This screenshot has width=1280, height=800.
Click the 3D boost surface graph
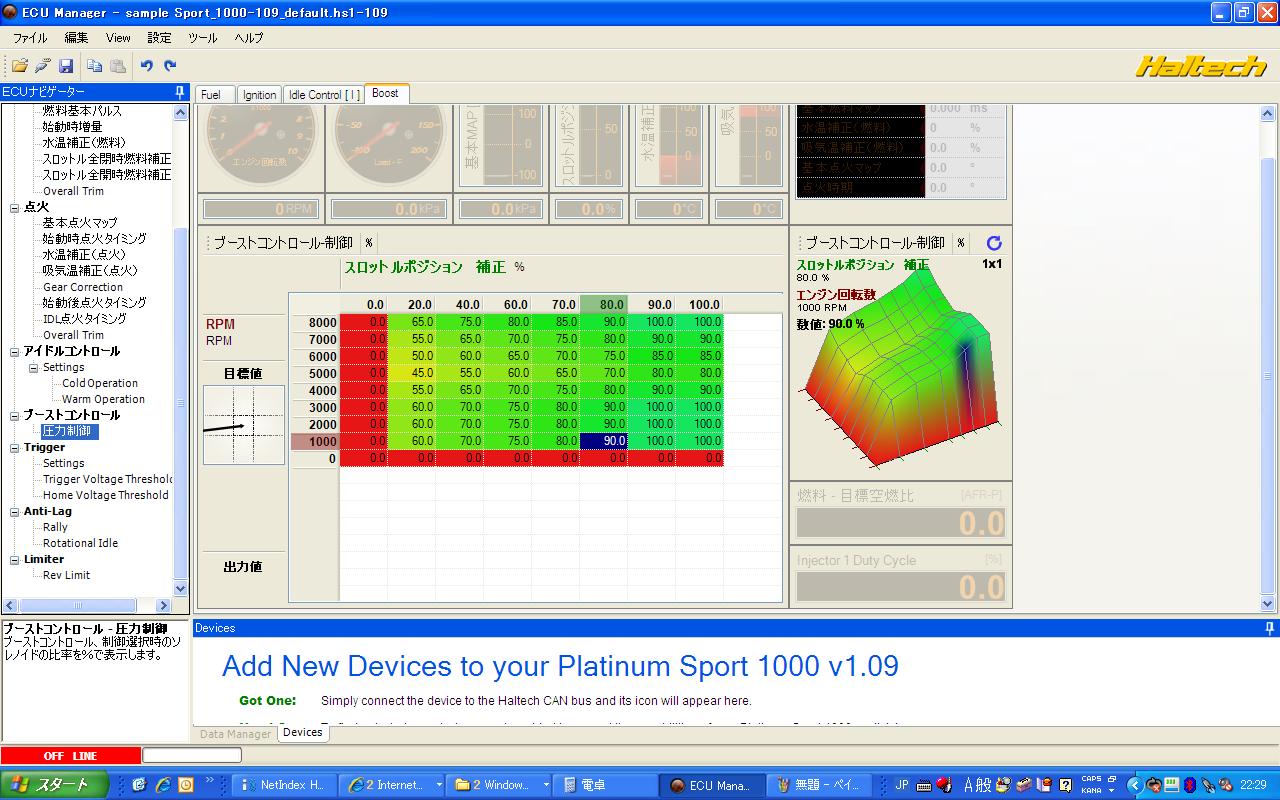pyautogui.click(x=898, y=368)
